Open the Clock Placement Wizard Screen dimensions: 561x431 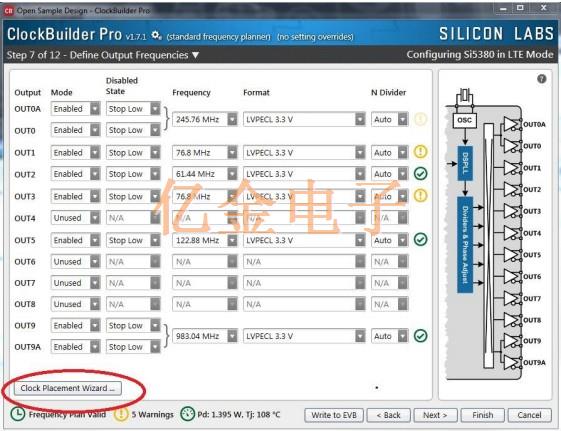click(x=68, y=388)
